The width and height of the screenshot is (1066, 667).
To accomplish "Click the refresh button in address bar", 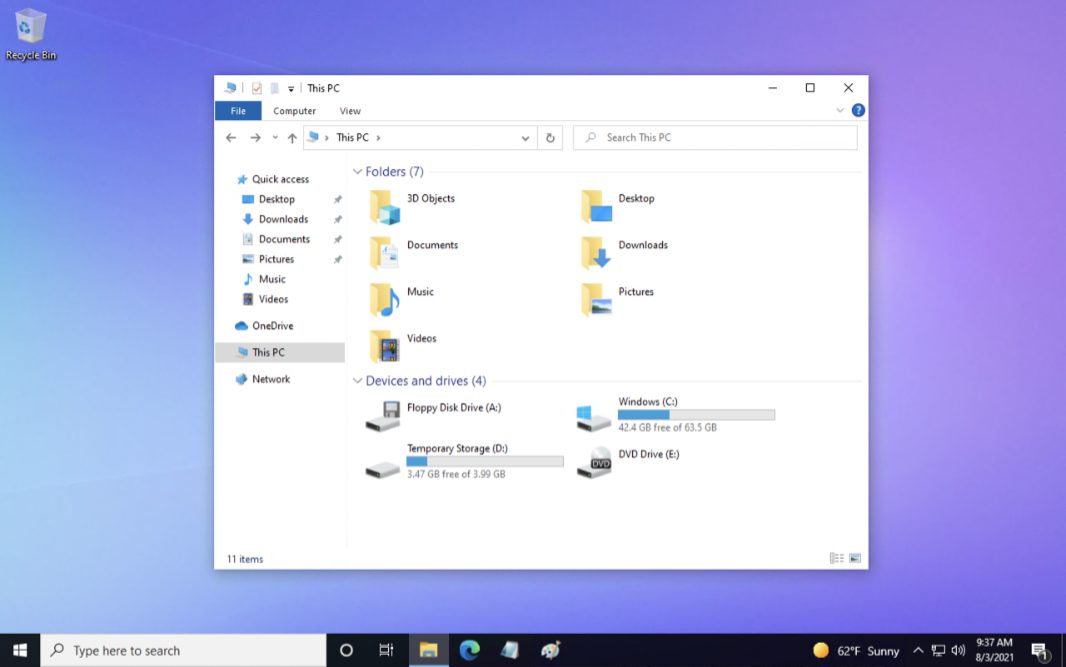I will point(550,138).
